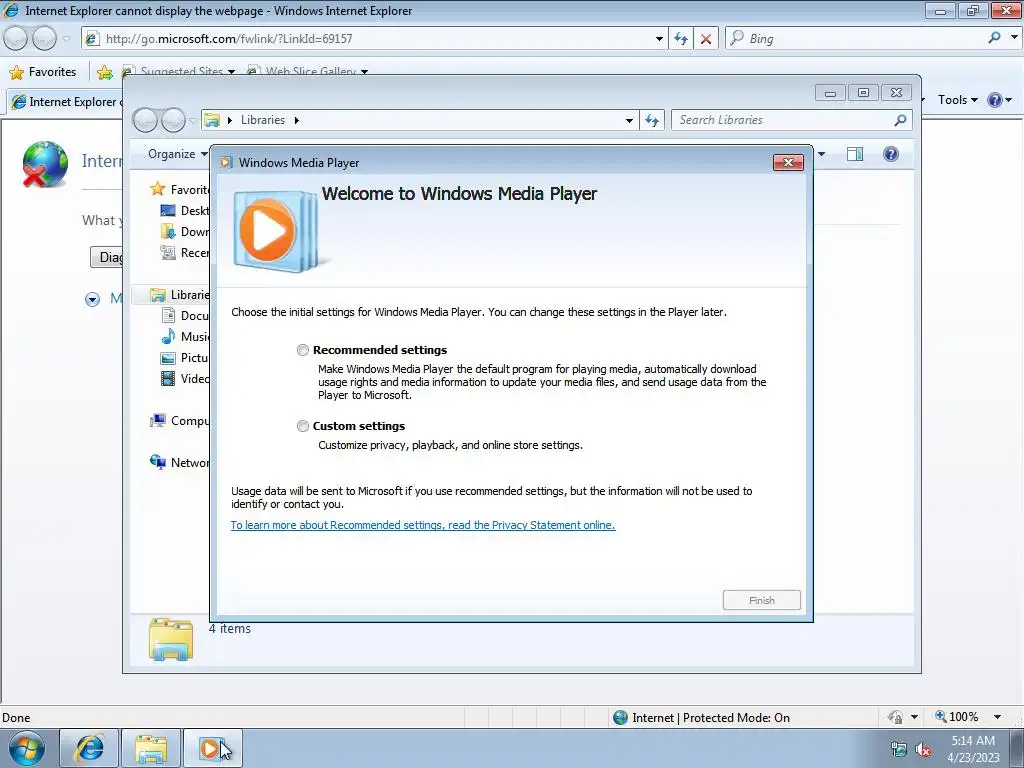The width and height of the screenshot is (1024, 768).
Task: Select Downloads in Explorer navigation pane
Action: pyautogui.click(x=185, y=231)
